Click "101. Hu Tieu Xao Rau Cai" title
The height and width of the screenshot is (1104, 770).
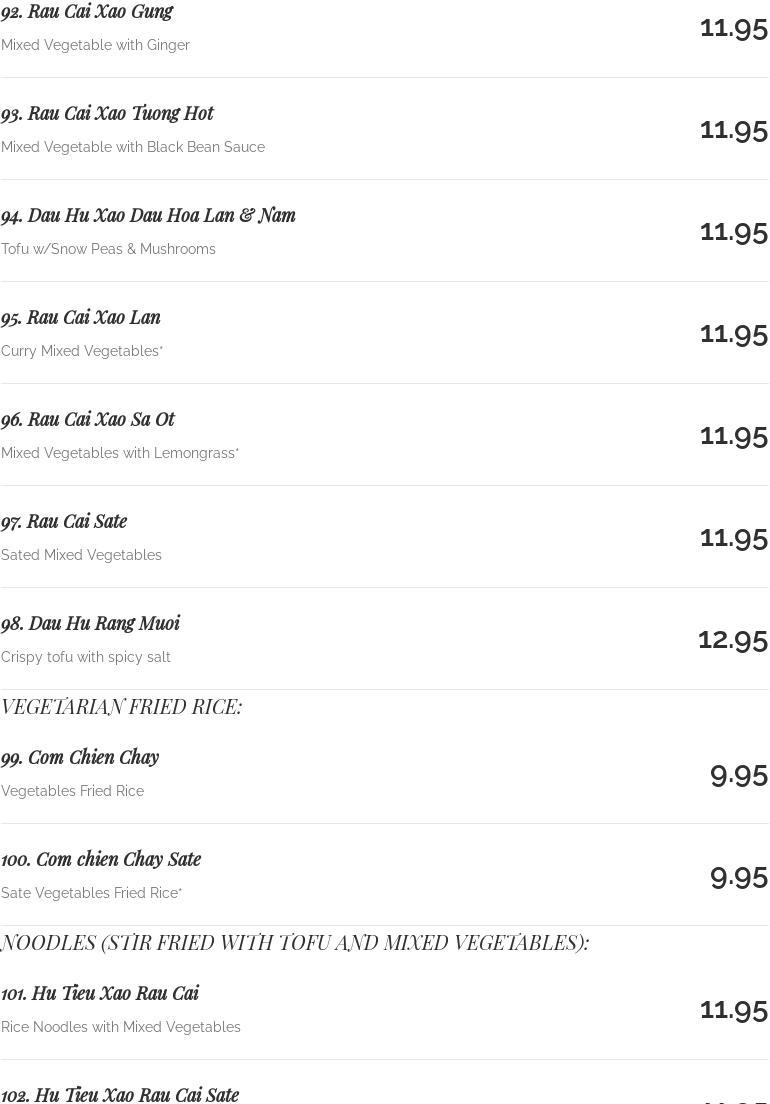point(100,993)
